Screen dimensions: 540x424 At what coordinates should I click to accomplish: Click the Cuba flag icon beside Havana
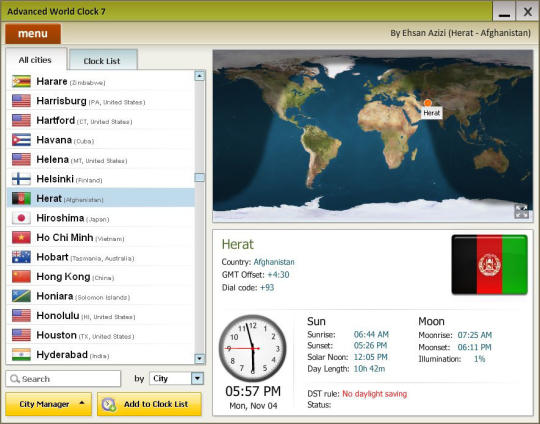(x=21, y=140)
